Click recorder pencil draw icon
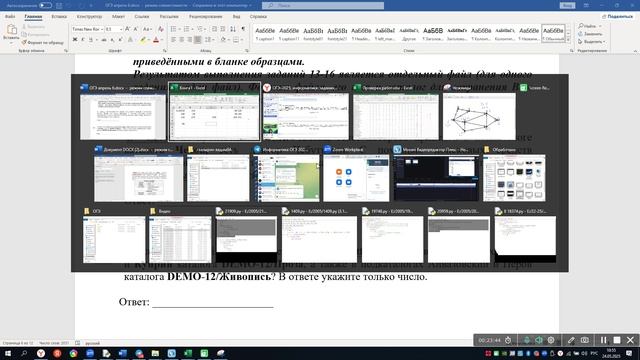 point(571,340)
